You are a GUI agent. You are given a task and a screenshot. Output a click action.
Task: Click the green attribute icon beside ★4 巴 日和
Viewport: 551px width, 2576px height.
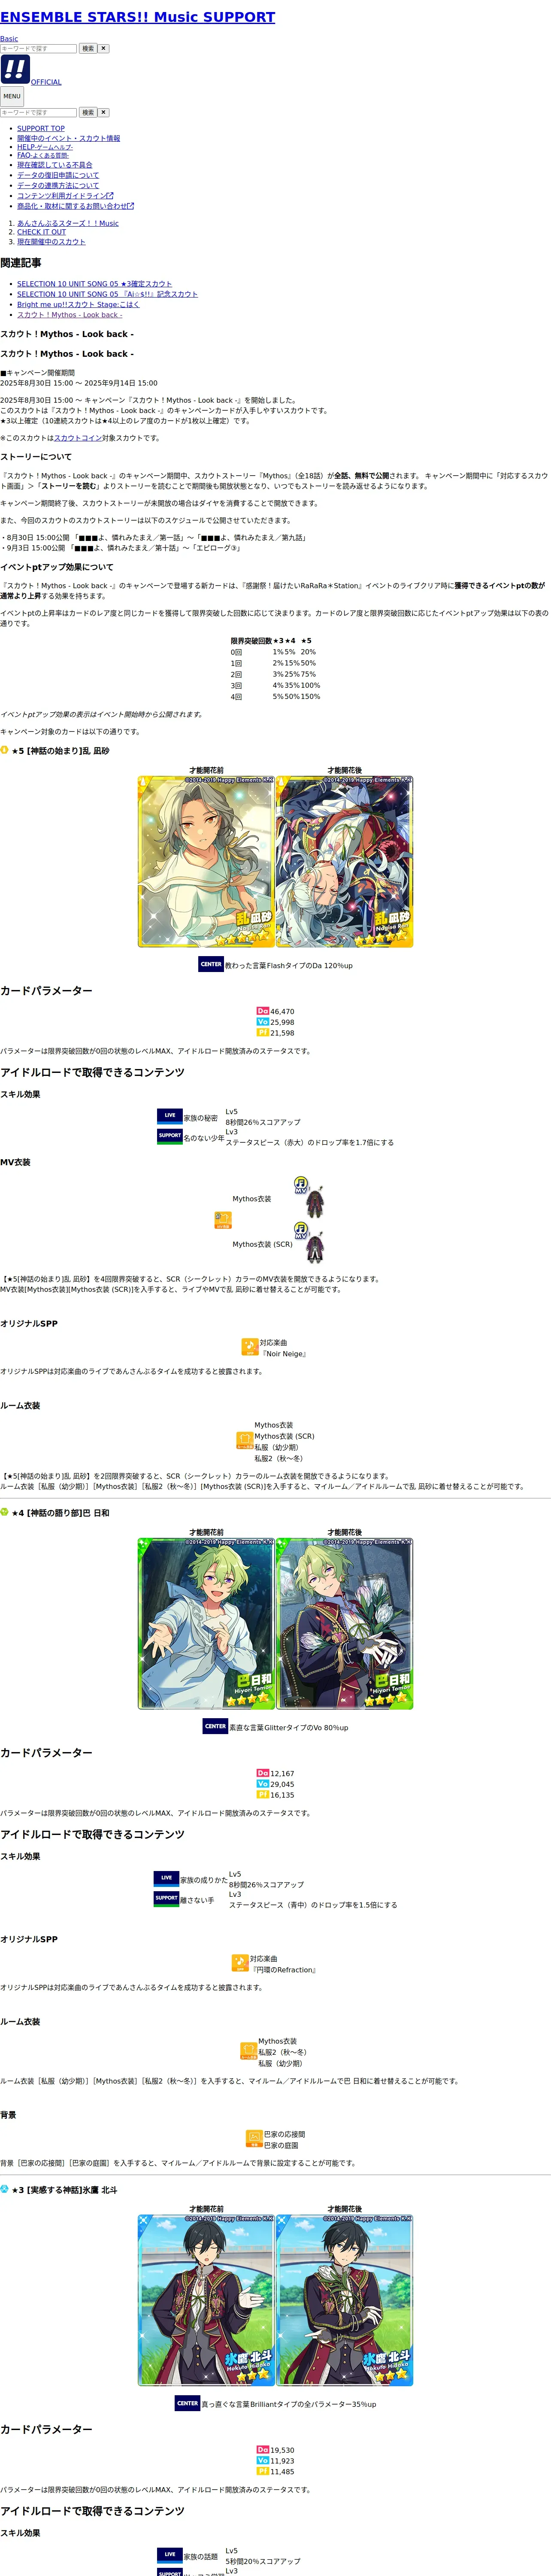pos(4,1512)
